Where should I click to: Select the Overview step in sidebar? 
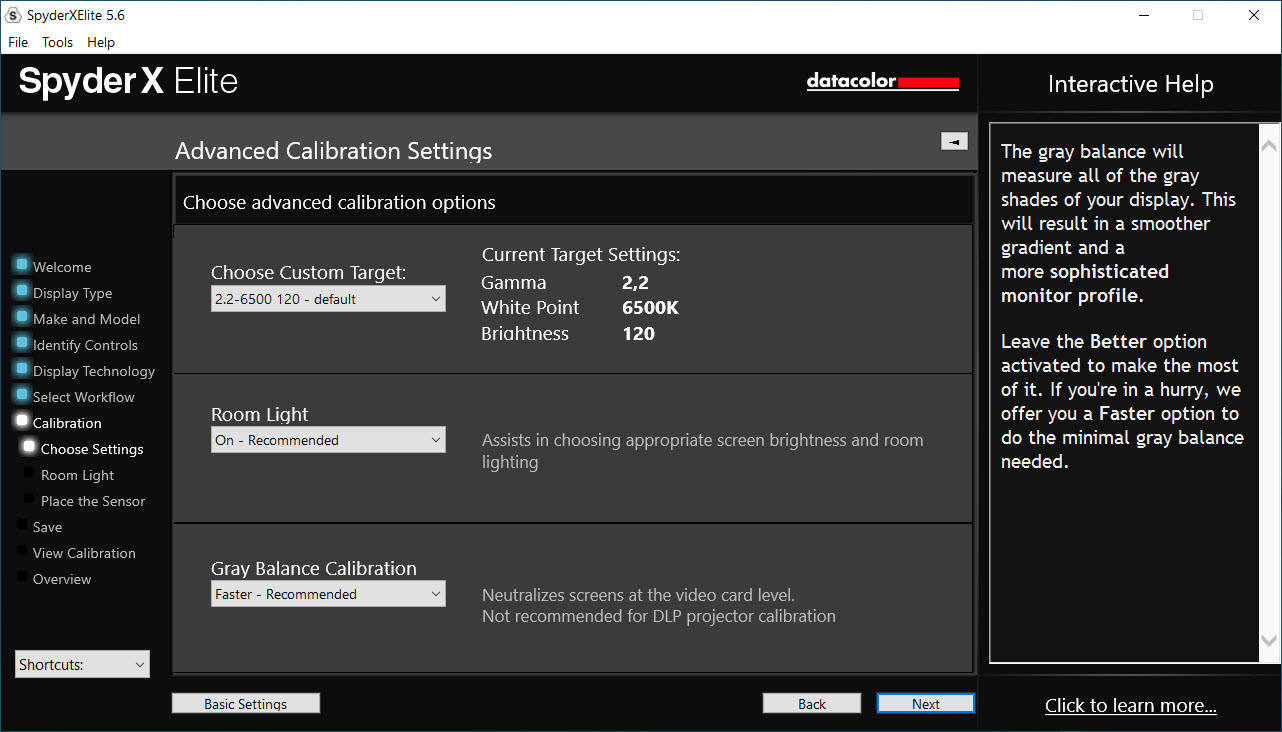(62, 579)
